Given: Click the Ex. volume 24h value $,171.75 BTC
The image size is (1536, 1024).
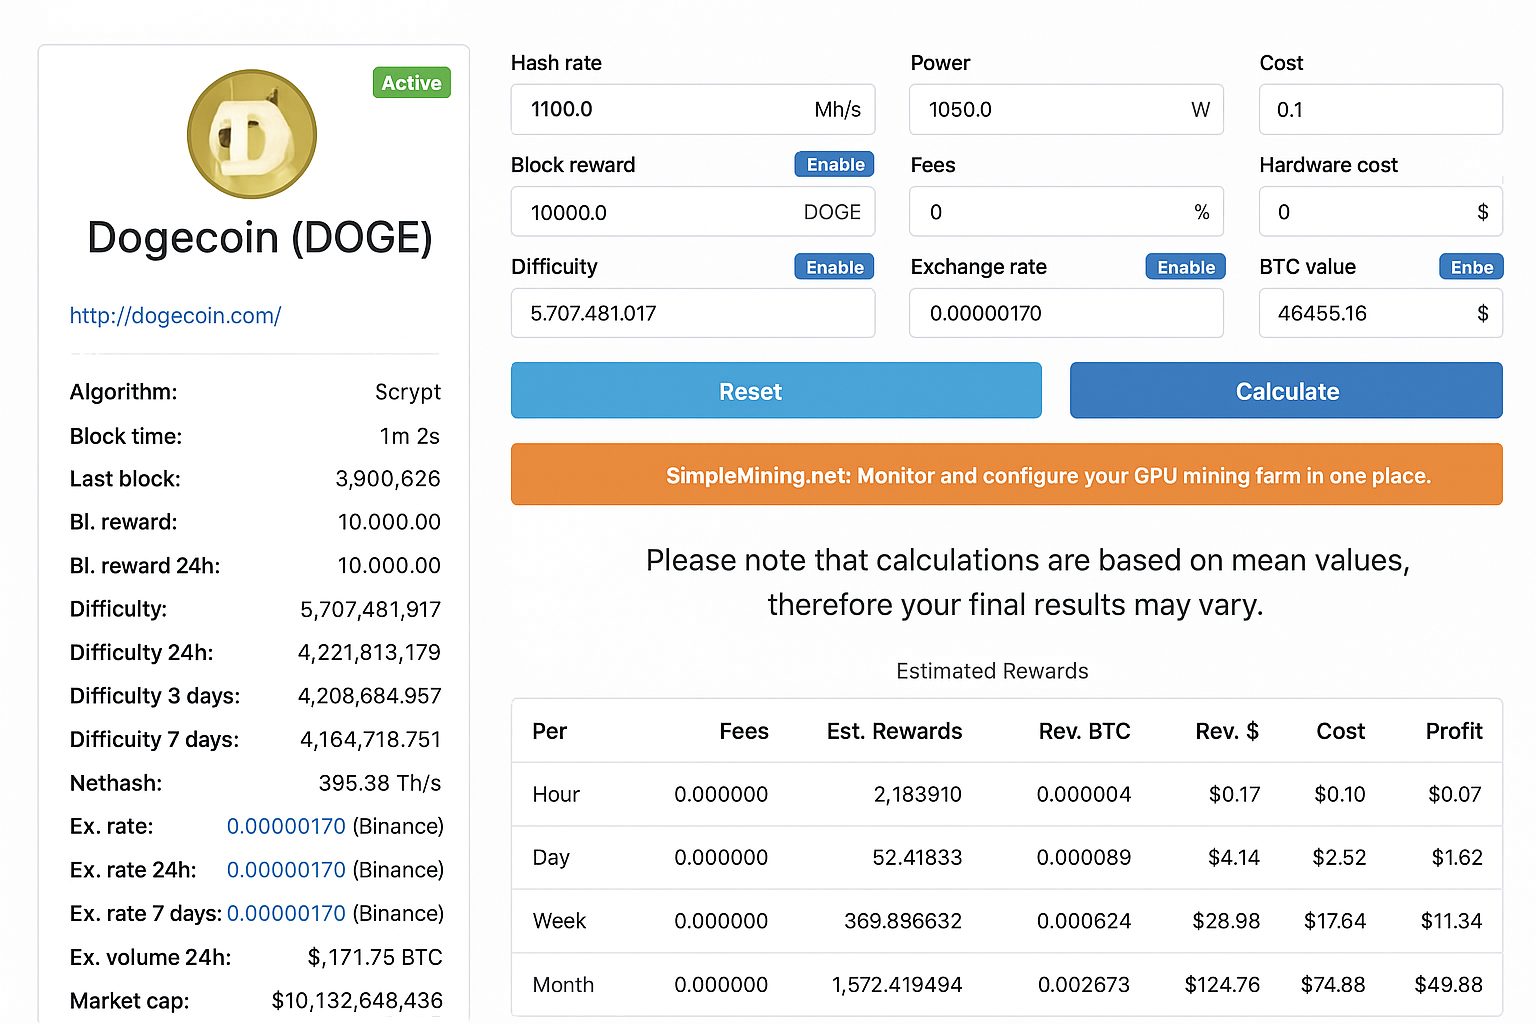Looking at the screenshot, I should tap(375, 957).
